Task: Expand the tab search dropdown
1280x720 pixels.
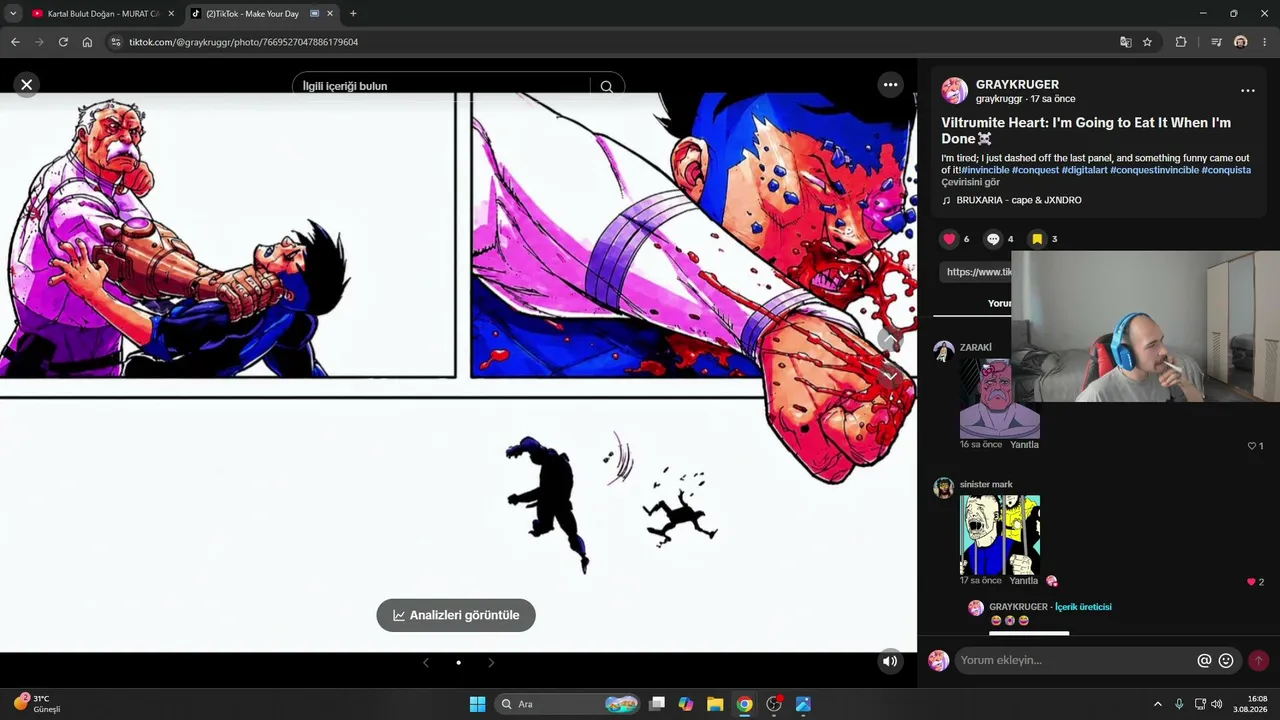Action: [12, 14]
